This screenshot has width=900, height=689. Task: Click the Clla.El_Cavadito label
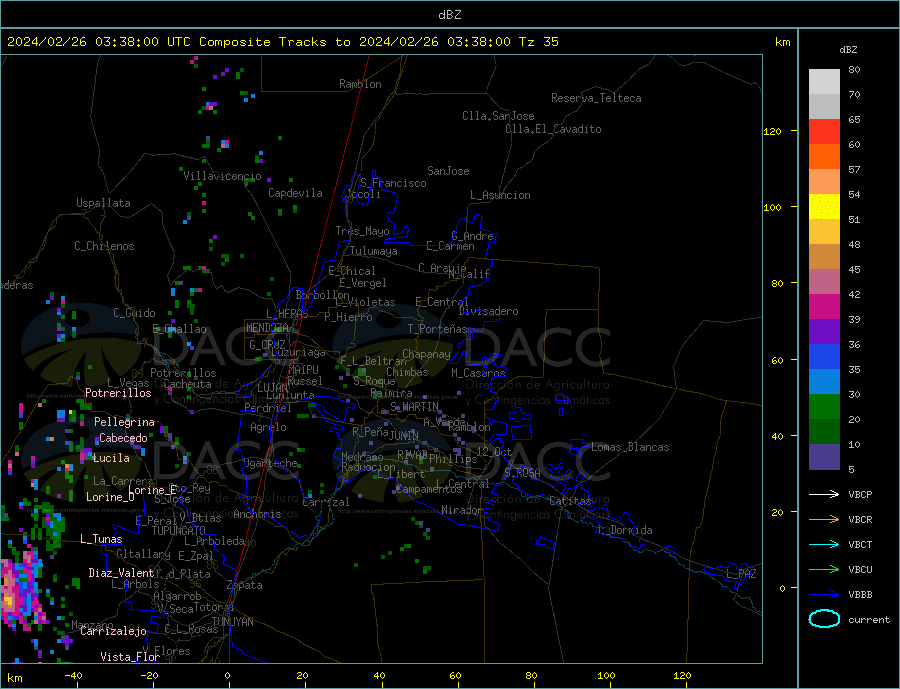553,129
